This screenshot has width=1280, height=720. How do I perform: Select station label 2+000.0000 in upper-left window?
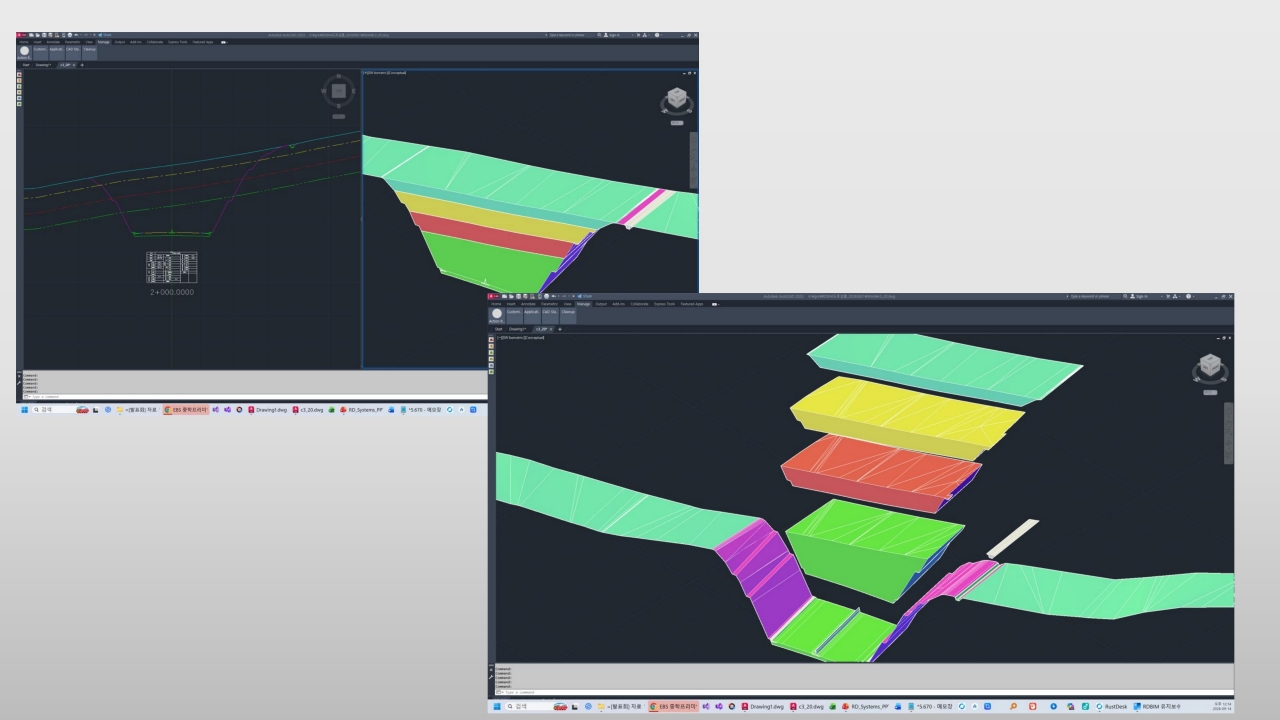(172, 292)
